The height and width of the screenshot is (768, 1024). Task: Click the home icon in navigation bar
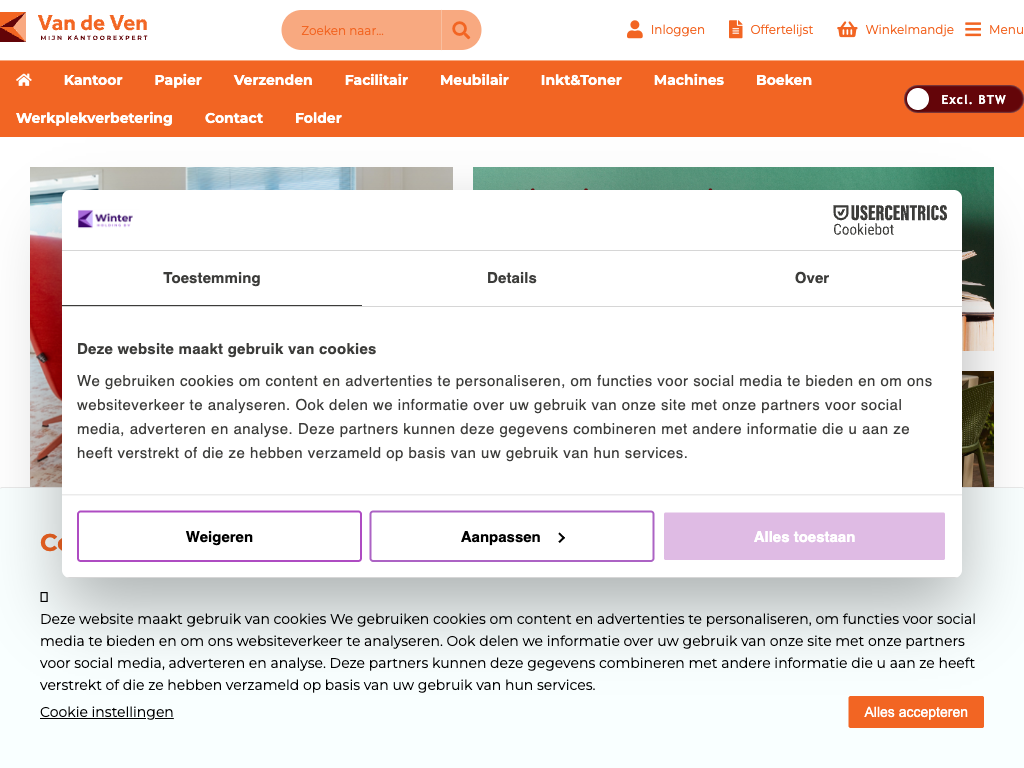[24, 80]
